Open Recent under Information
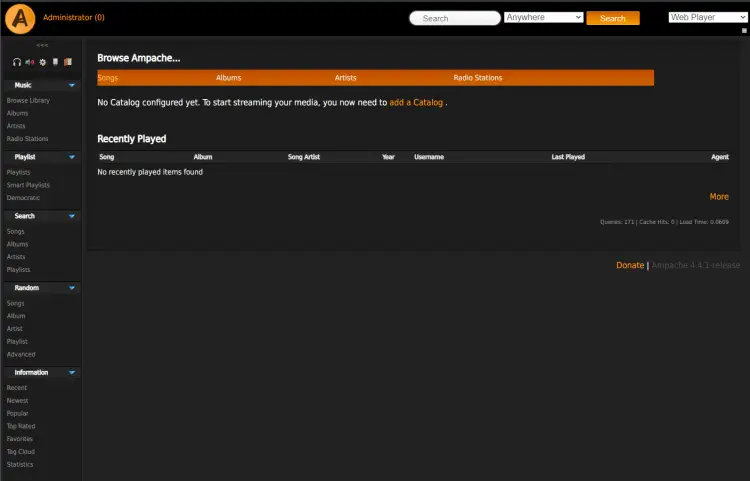The image size is (750, 481). point(17,388)
